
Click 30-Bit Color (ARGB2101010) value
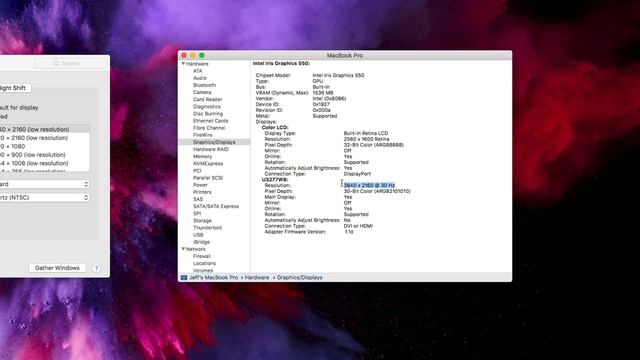pyautogui.click(x=377, y=191)
